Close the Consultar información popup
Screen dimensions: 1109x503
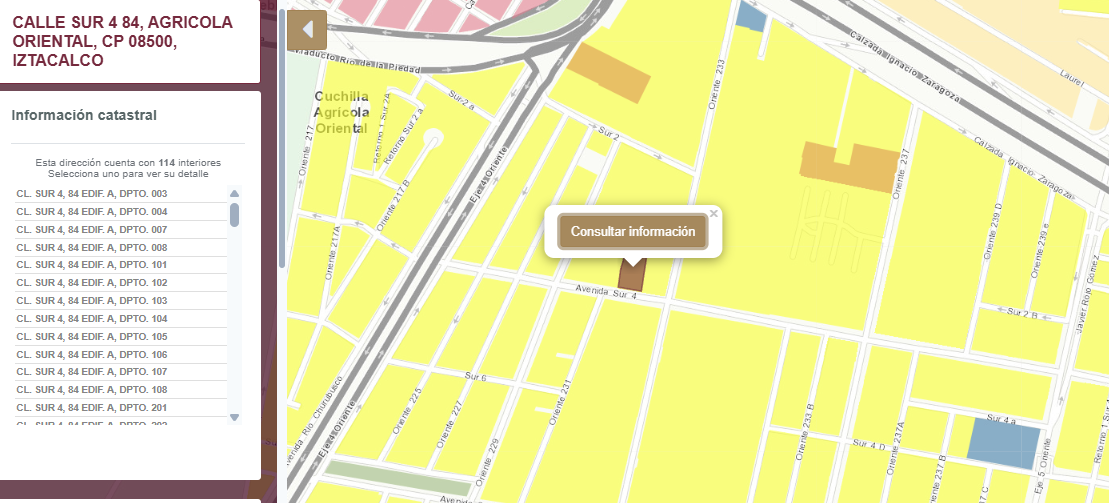click(714, 213)
